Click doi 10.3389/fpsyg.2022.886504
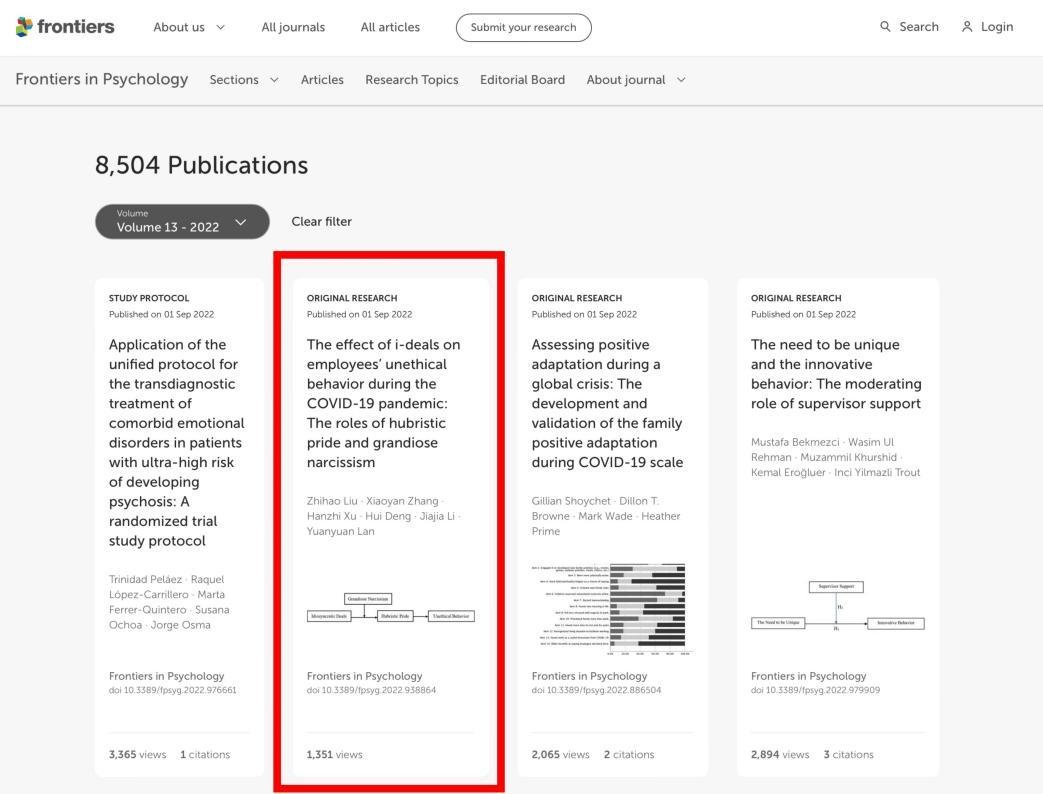Image resolution: width=1043 pixels, height=794 pixels. tap(596, 690)
